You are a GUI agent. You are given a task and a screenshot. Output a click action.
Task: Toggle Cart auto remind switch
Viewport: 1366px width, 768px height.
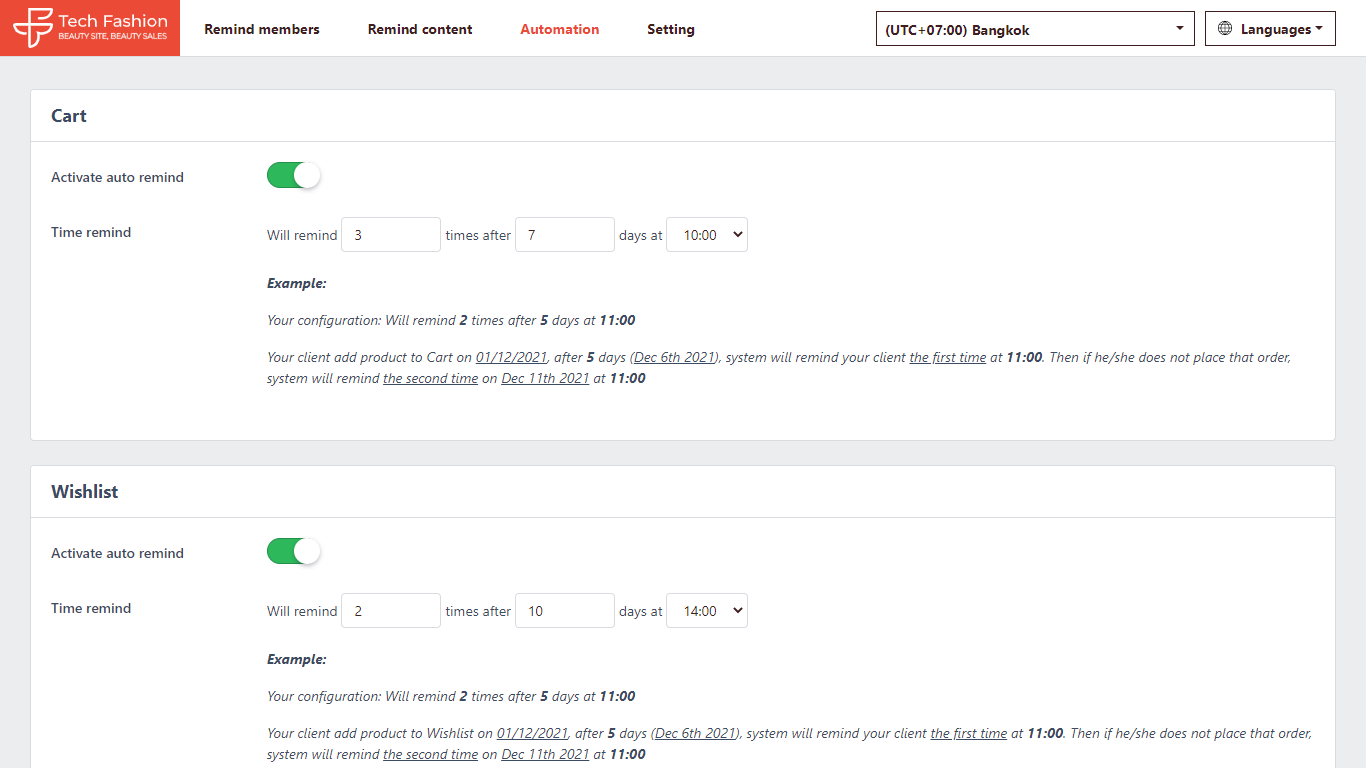(293, 176)
